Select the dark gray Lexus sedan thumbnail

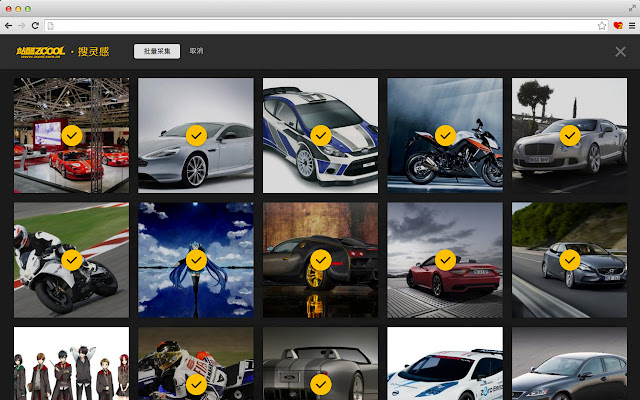(x=569, y=363)
